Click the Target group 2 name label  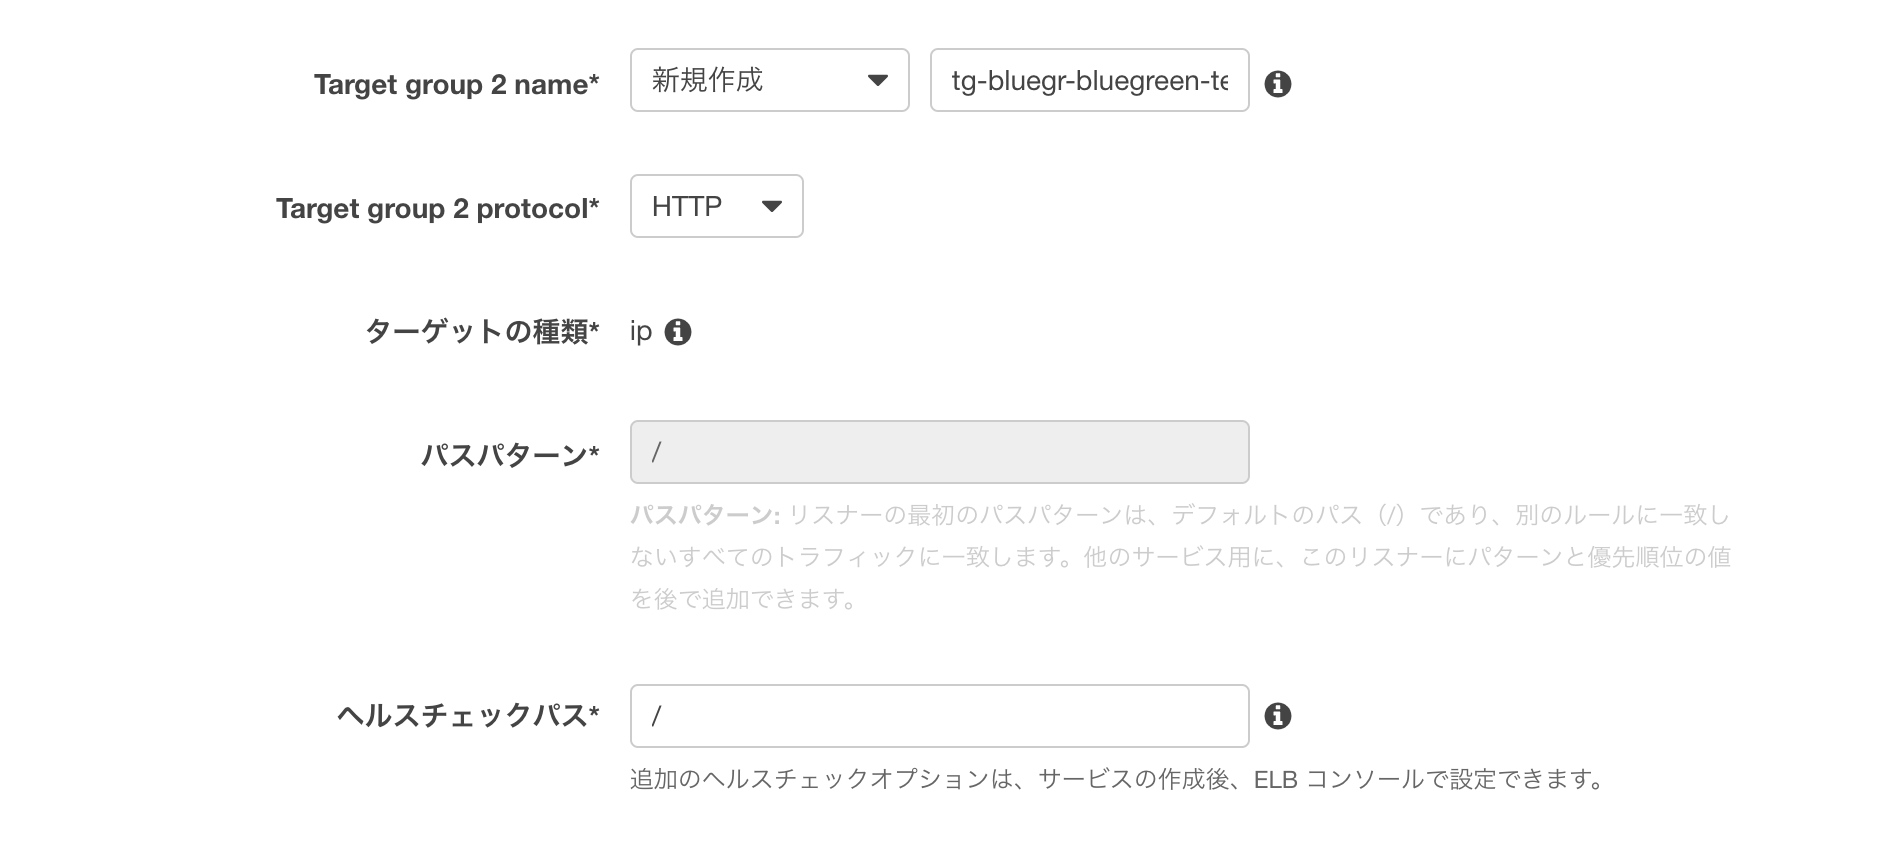click(456, 85)
